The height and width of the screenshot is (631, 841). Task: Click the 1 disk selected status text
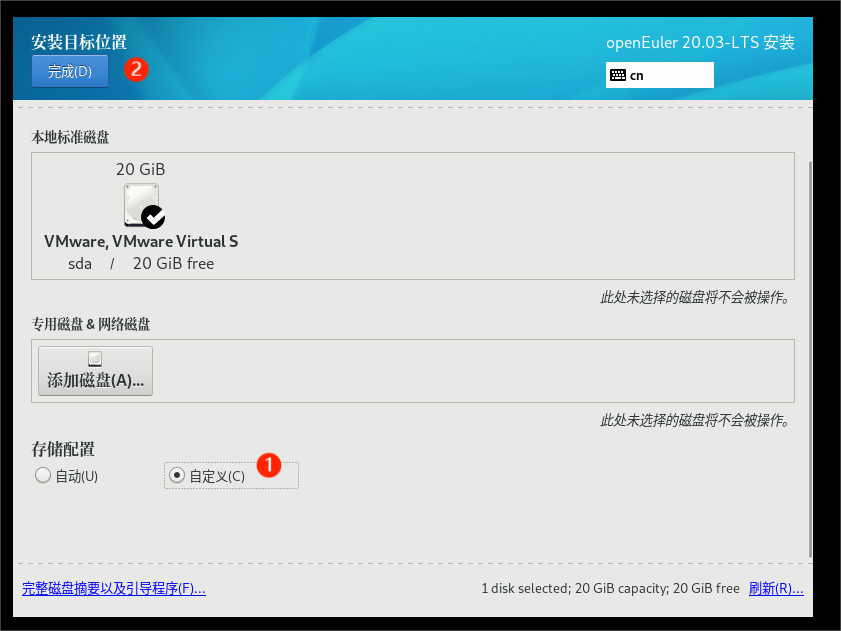click(x=610, y=589)
